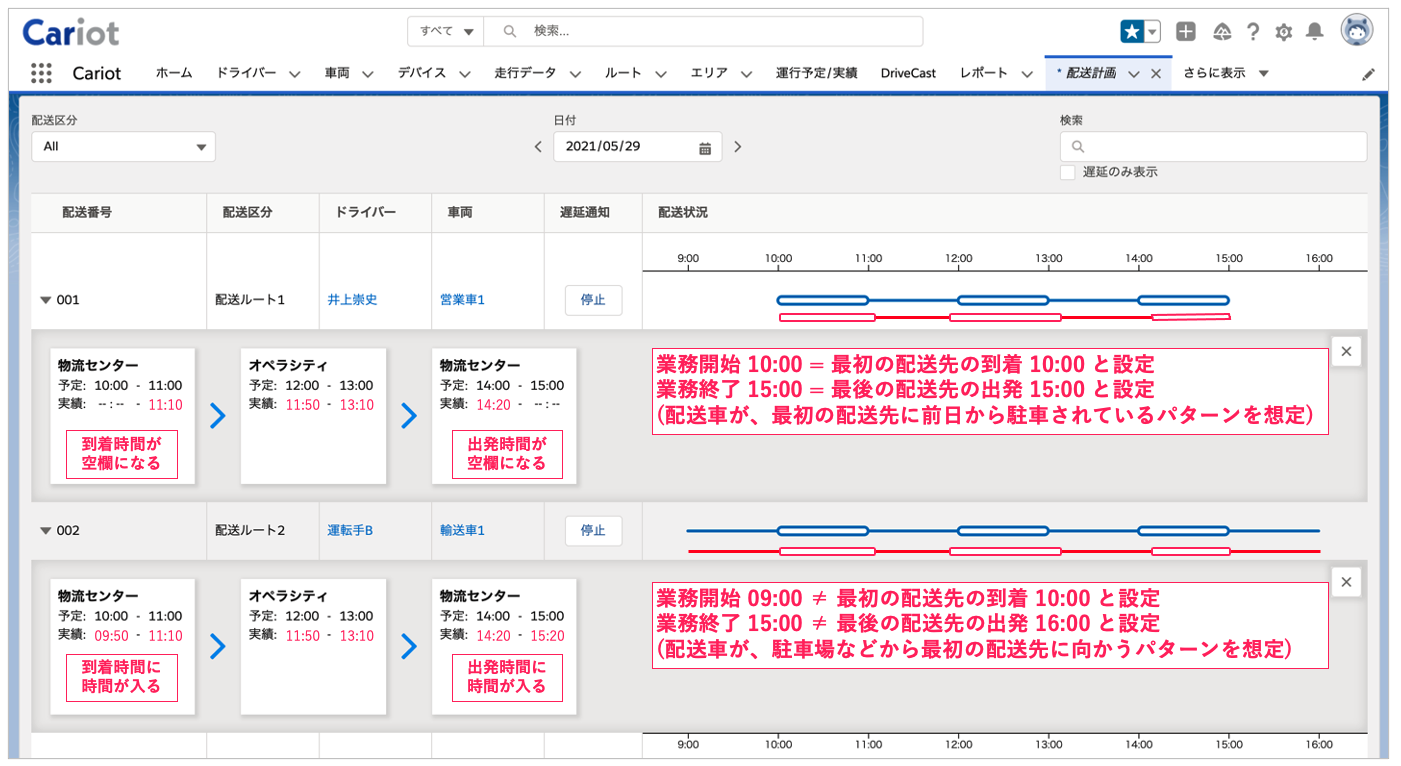
Task: Select the 走行データ tab
Action: [x=525, y=73]
